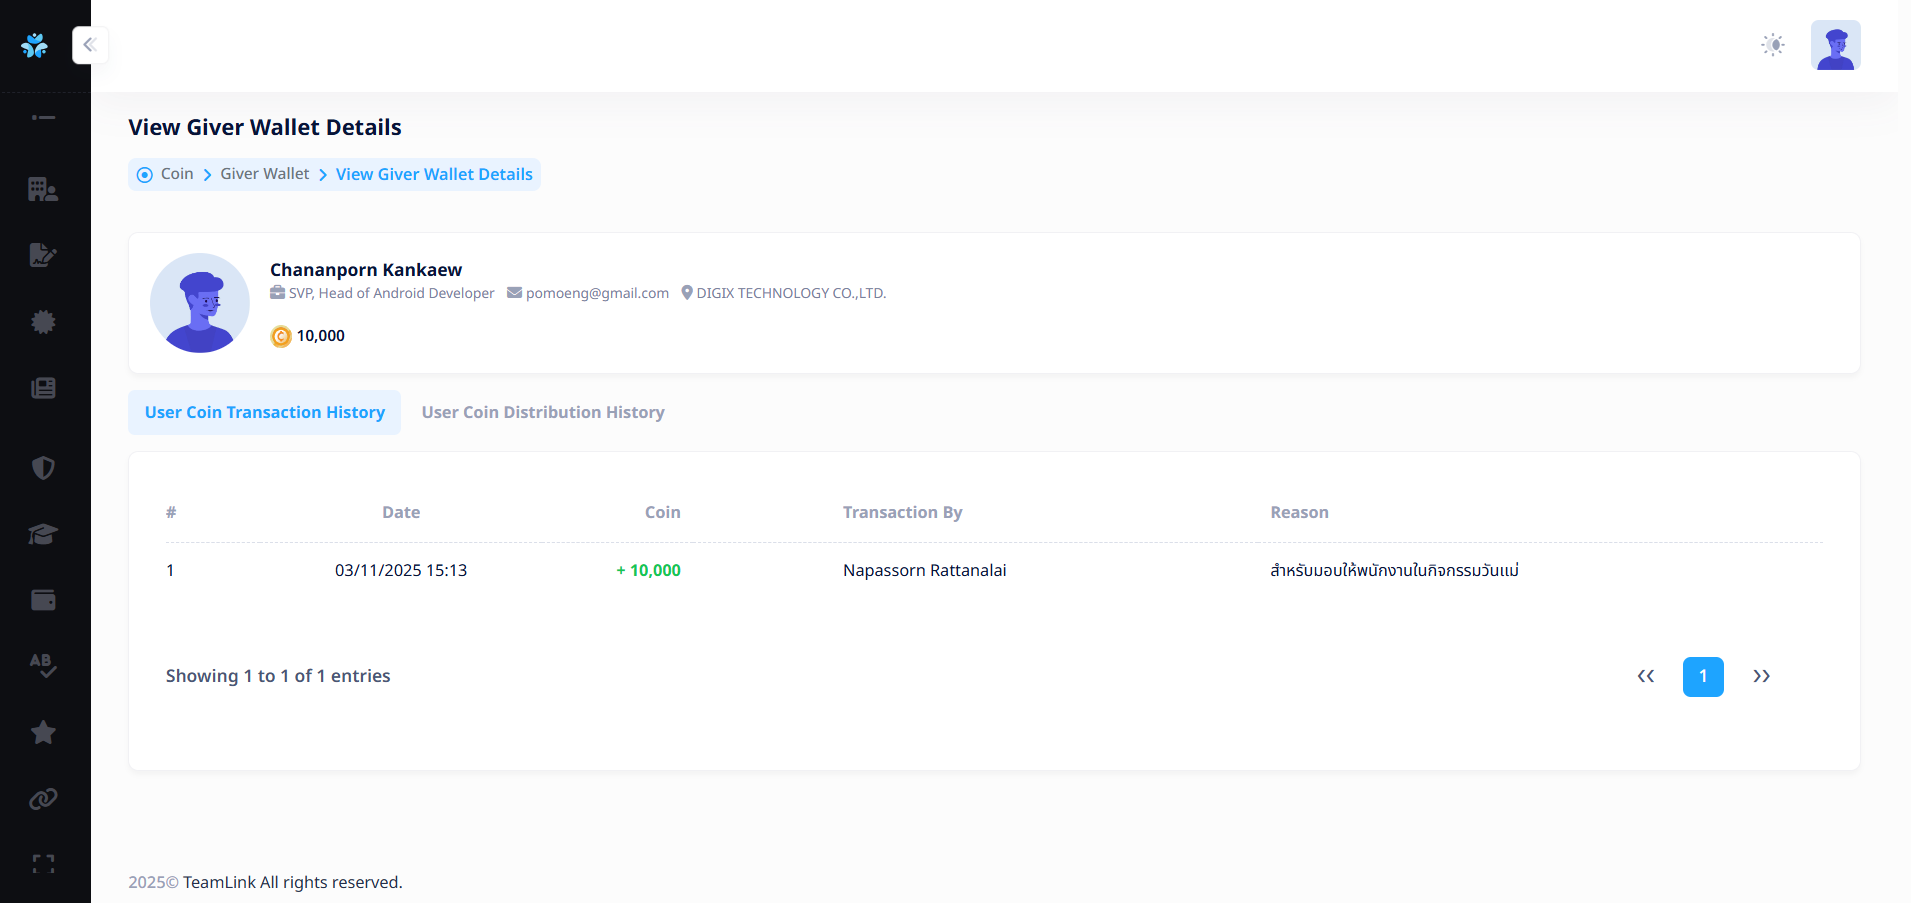Collapse the sidebar with double-chevron button
The image size is (1911, 903).
90,45
